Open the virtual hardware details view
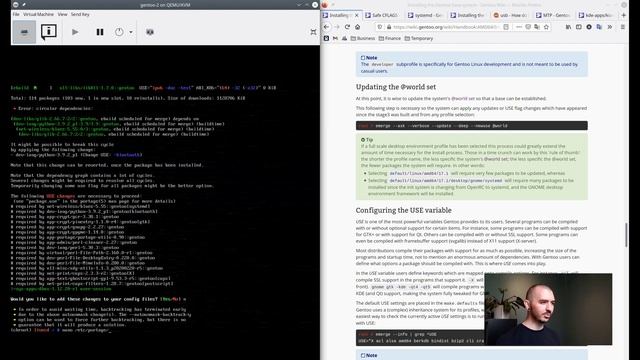640x360 pixels. click(x=49, y=32)
